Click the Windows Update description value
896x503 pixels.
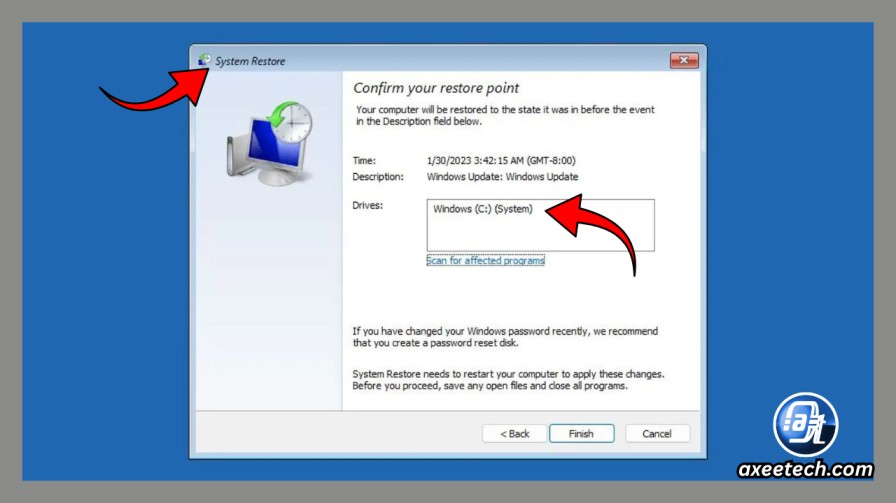point(502,177)
